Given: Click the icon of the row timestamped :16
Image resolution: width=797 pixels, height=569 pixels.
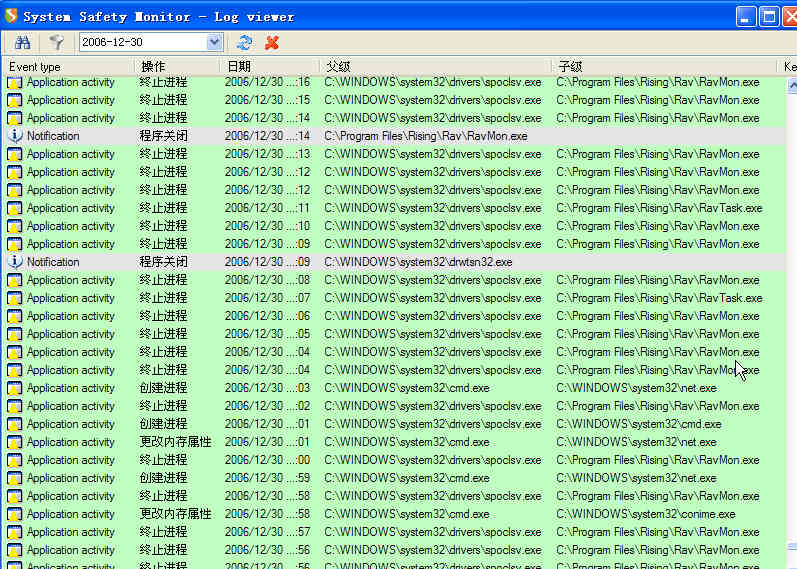Looking at the screenshot, I should [15, 82].
